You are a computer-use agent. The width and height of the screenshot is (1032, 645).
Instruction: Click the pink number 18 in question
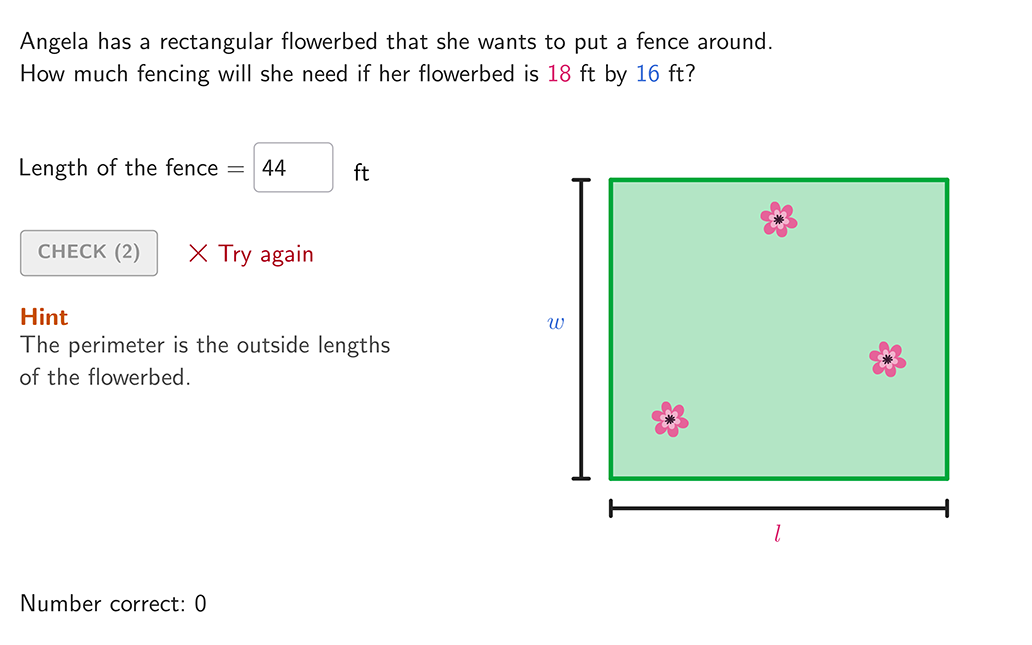559,74
